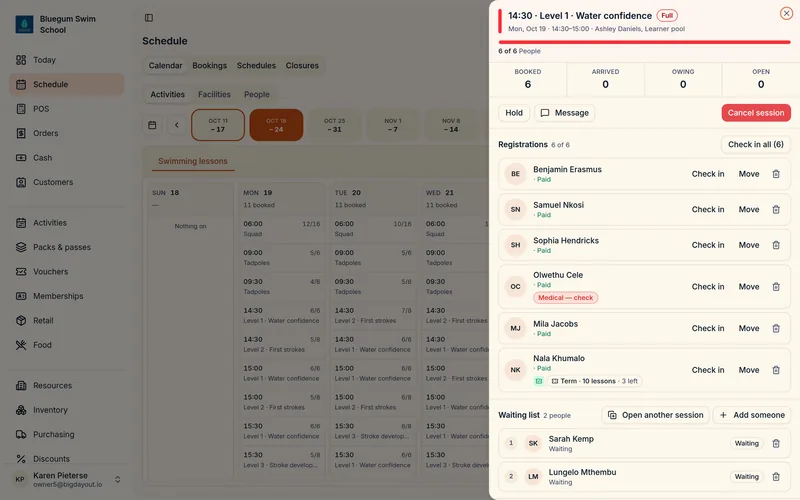Open the Cash section

[66, 158]
